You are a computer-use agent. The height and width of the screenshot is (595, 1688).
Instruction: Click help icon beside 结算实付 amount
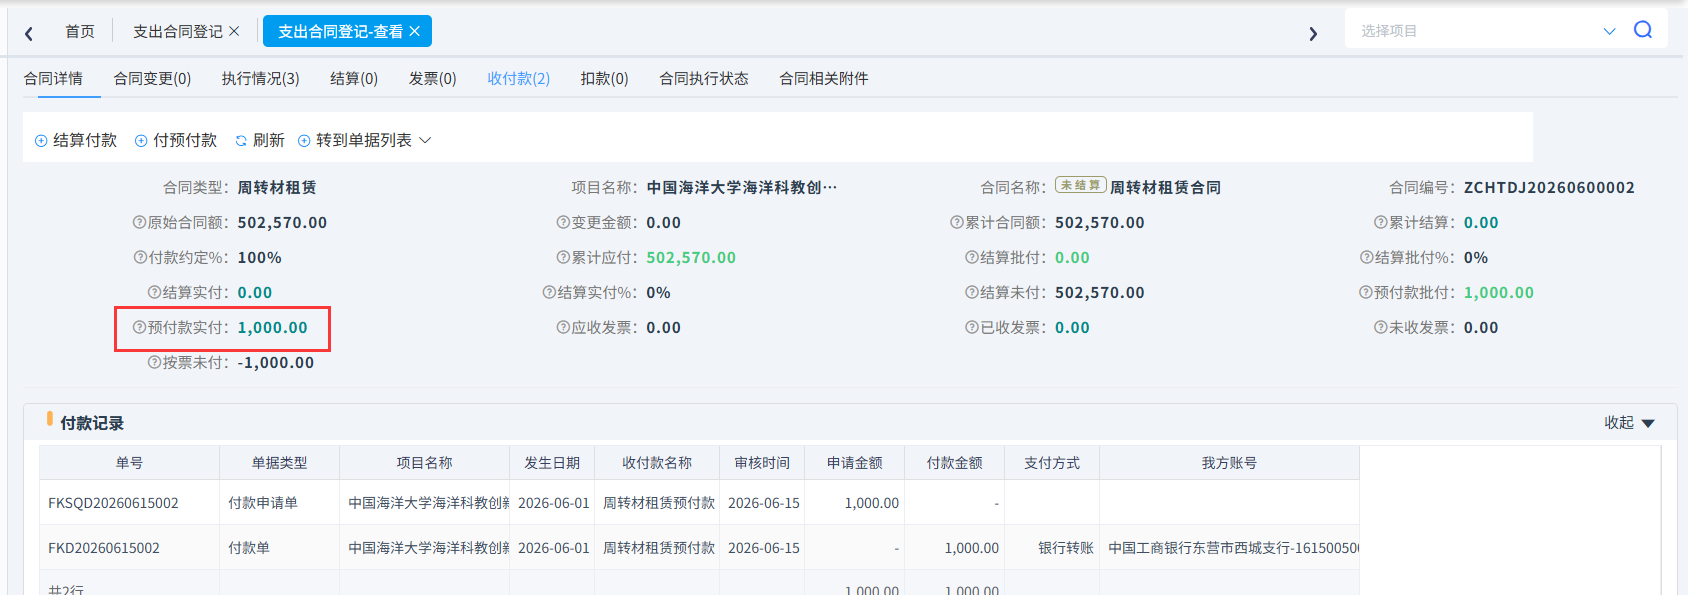point(155,293)
